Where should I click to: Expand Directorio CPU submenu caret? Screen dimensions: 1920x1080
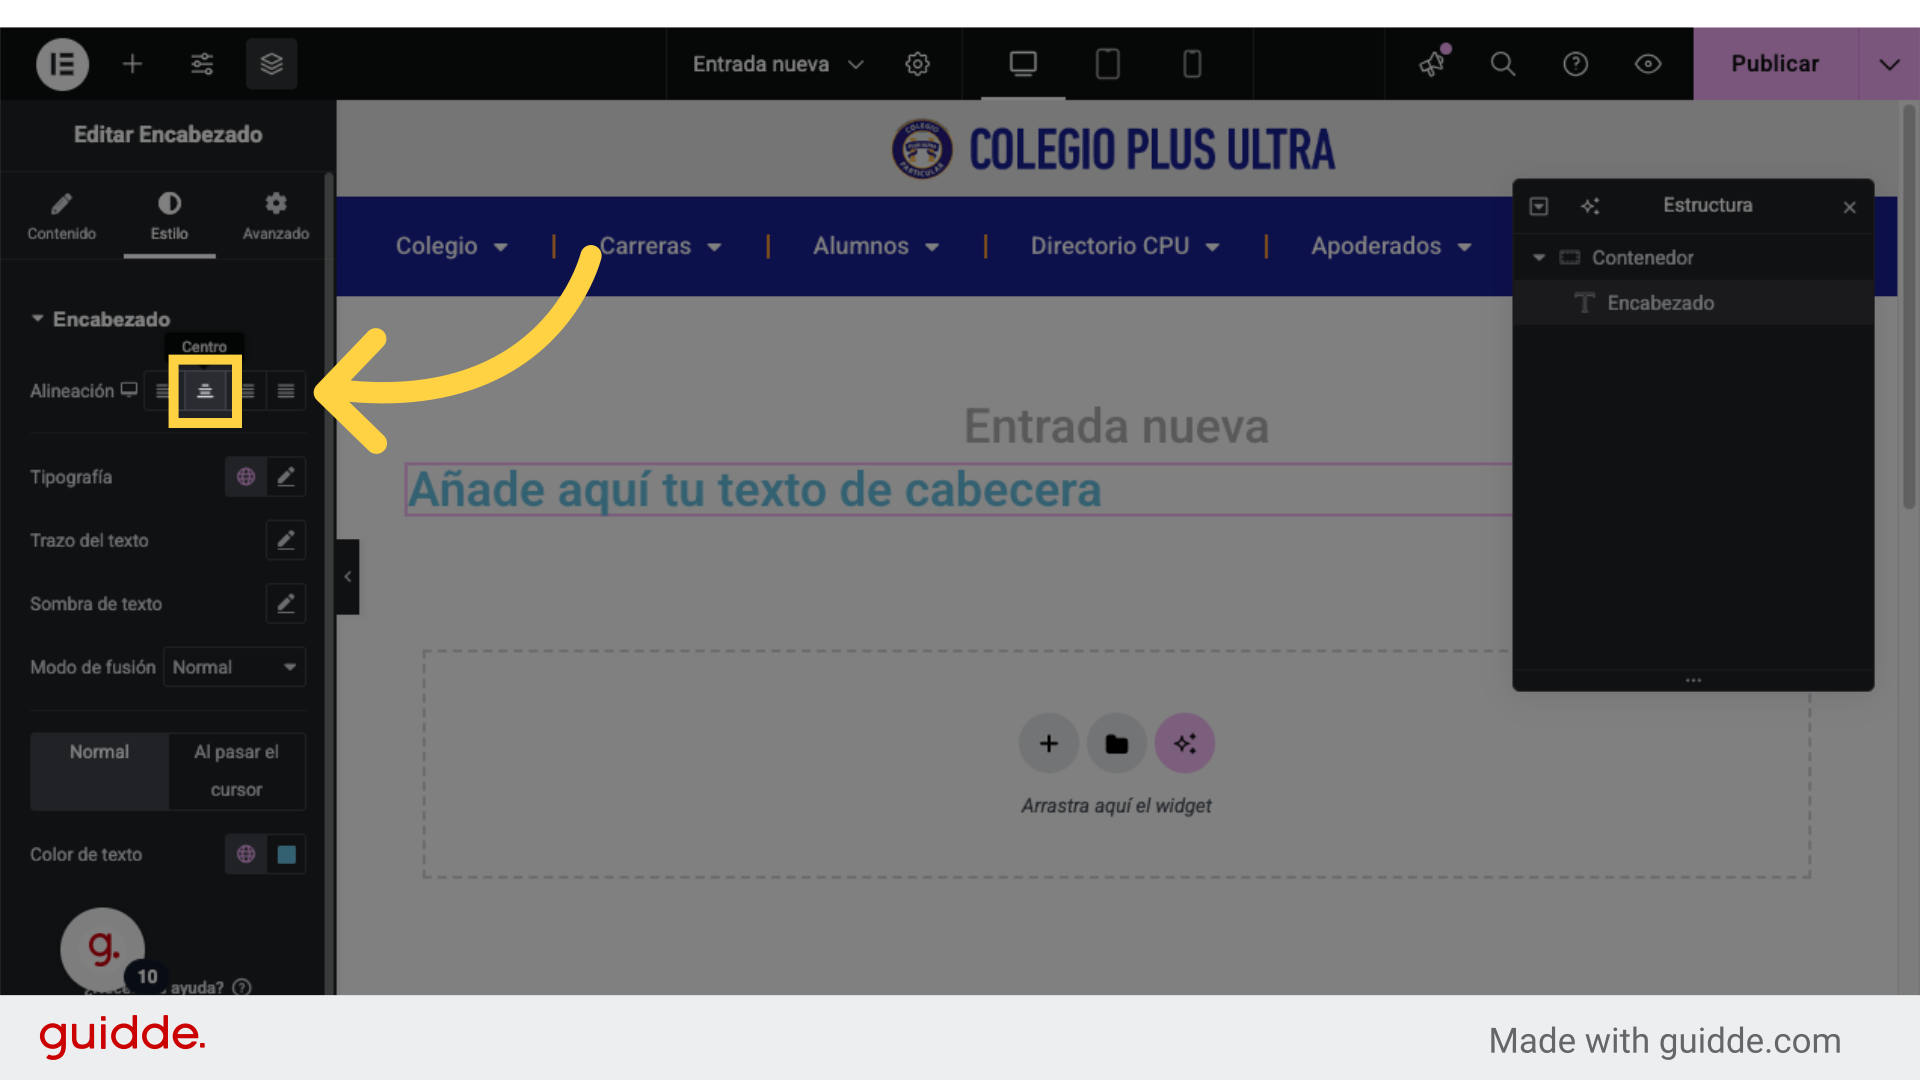(1212, 248)
